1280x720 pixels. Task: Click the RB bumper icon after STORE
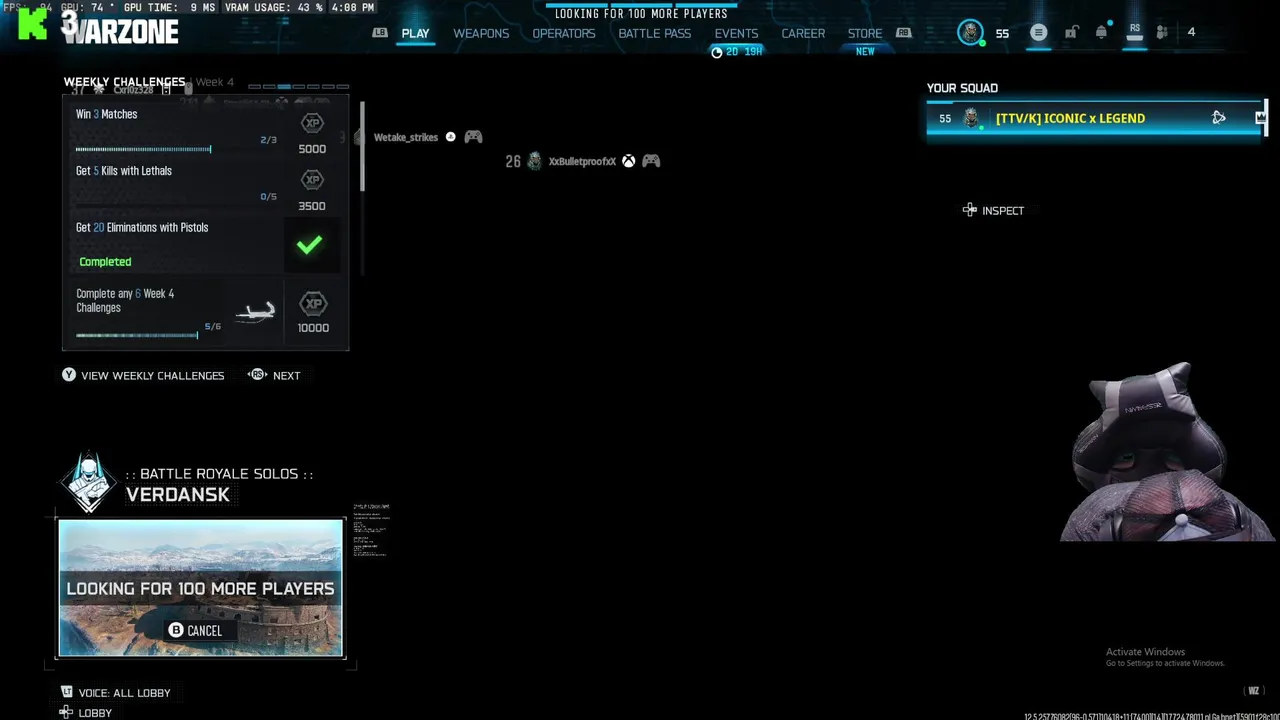(904, 33)
